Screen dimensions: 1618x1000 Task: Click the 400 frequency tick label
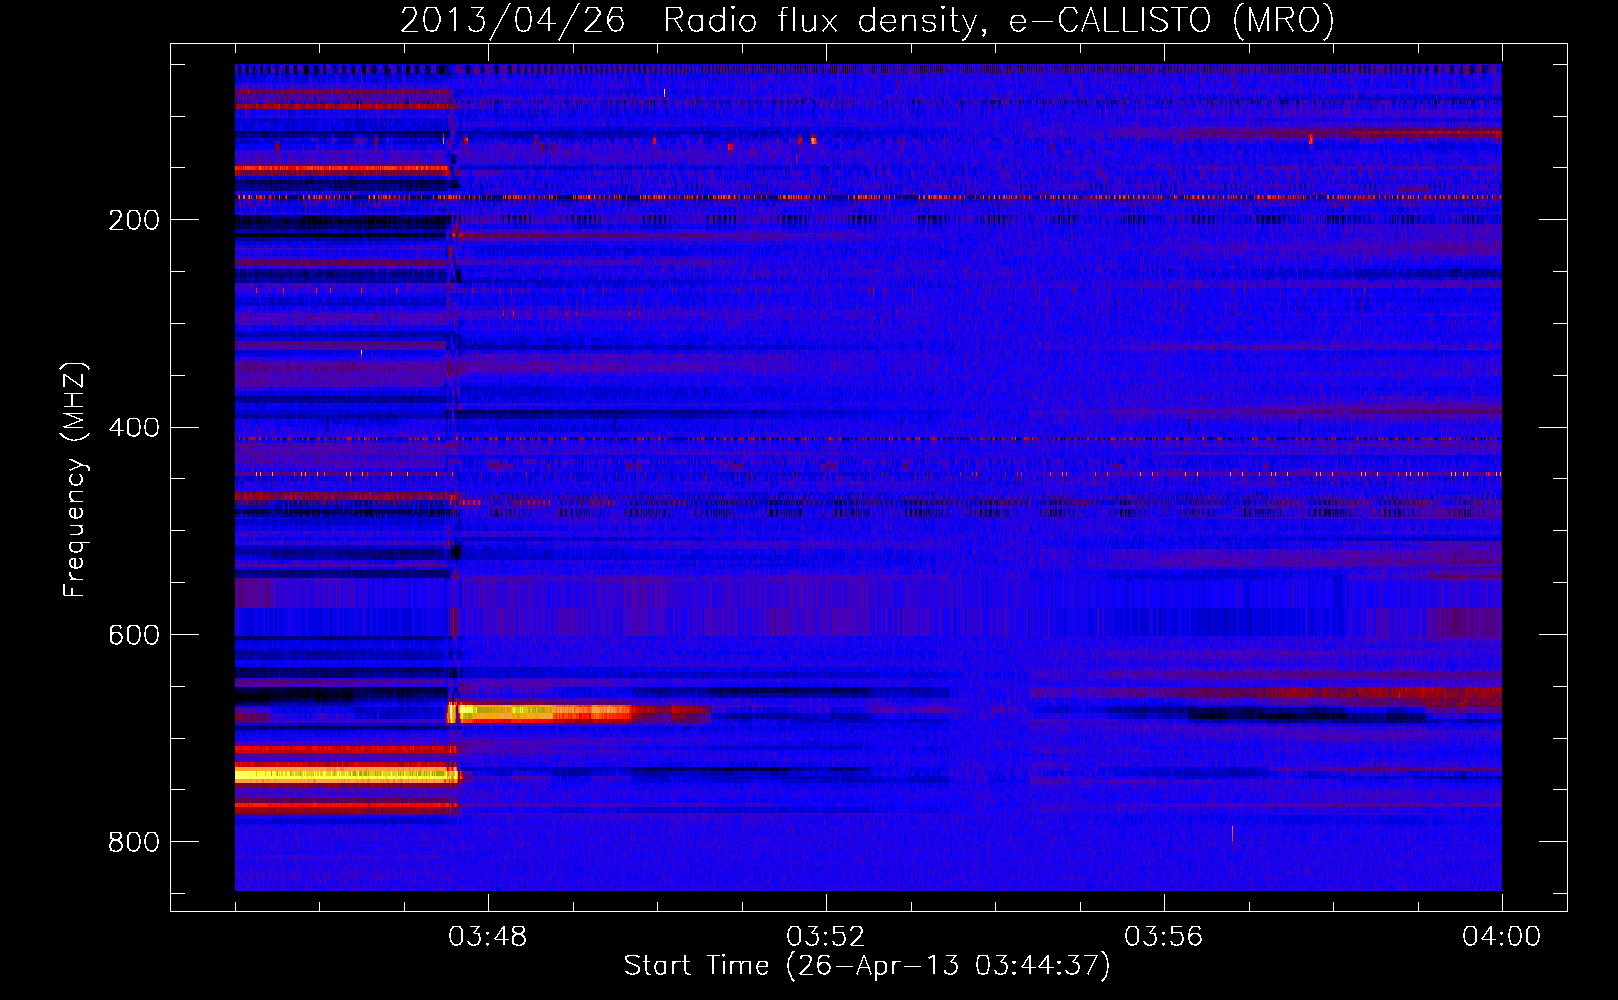[134, 428]
